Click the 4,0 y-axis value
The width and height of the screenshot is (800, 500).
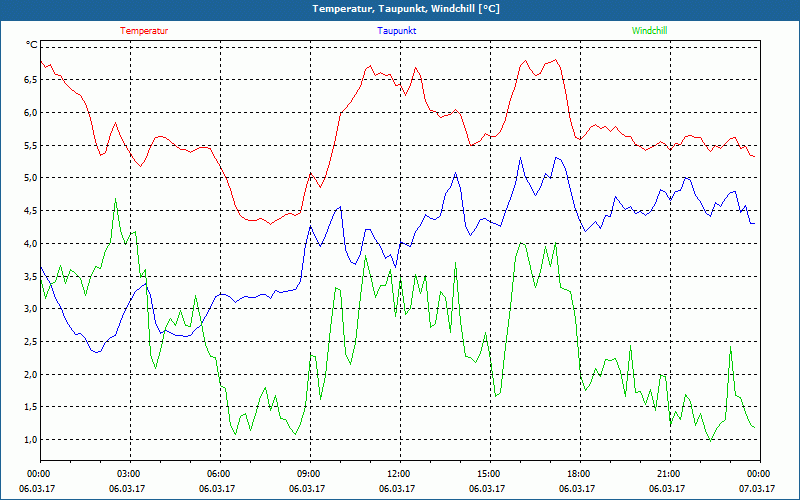point(31,243)
